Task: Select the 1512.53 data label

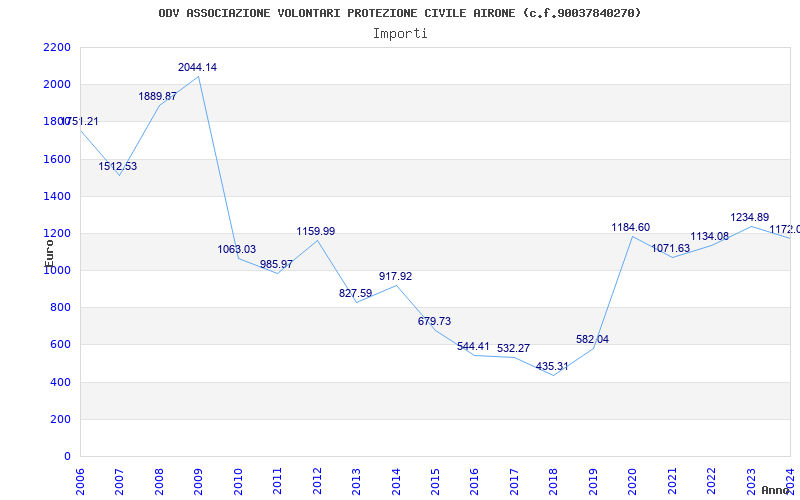Action: (118, 166)
